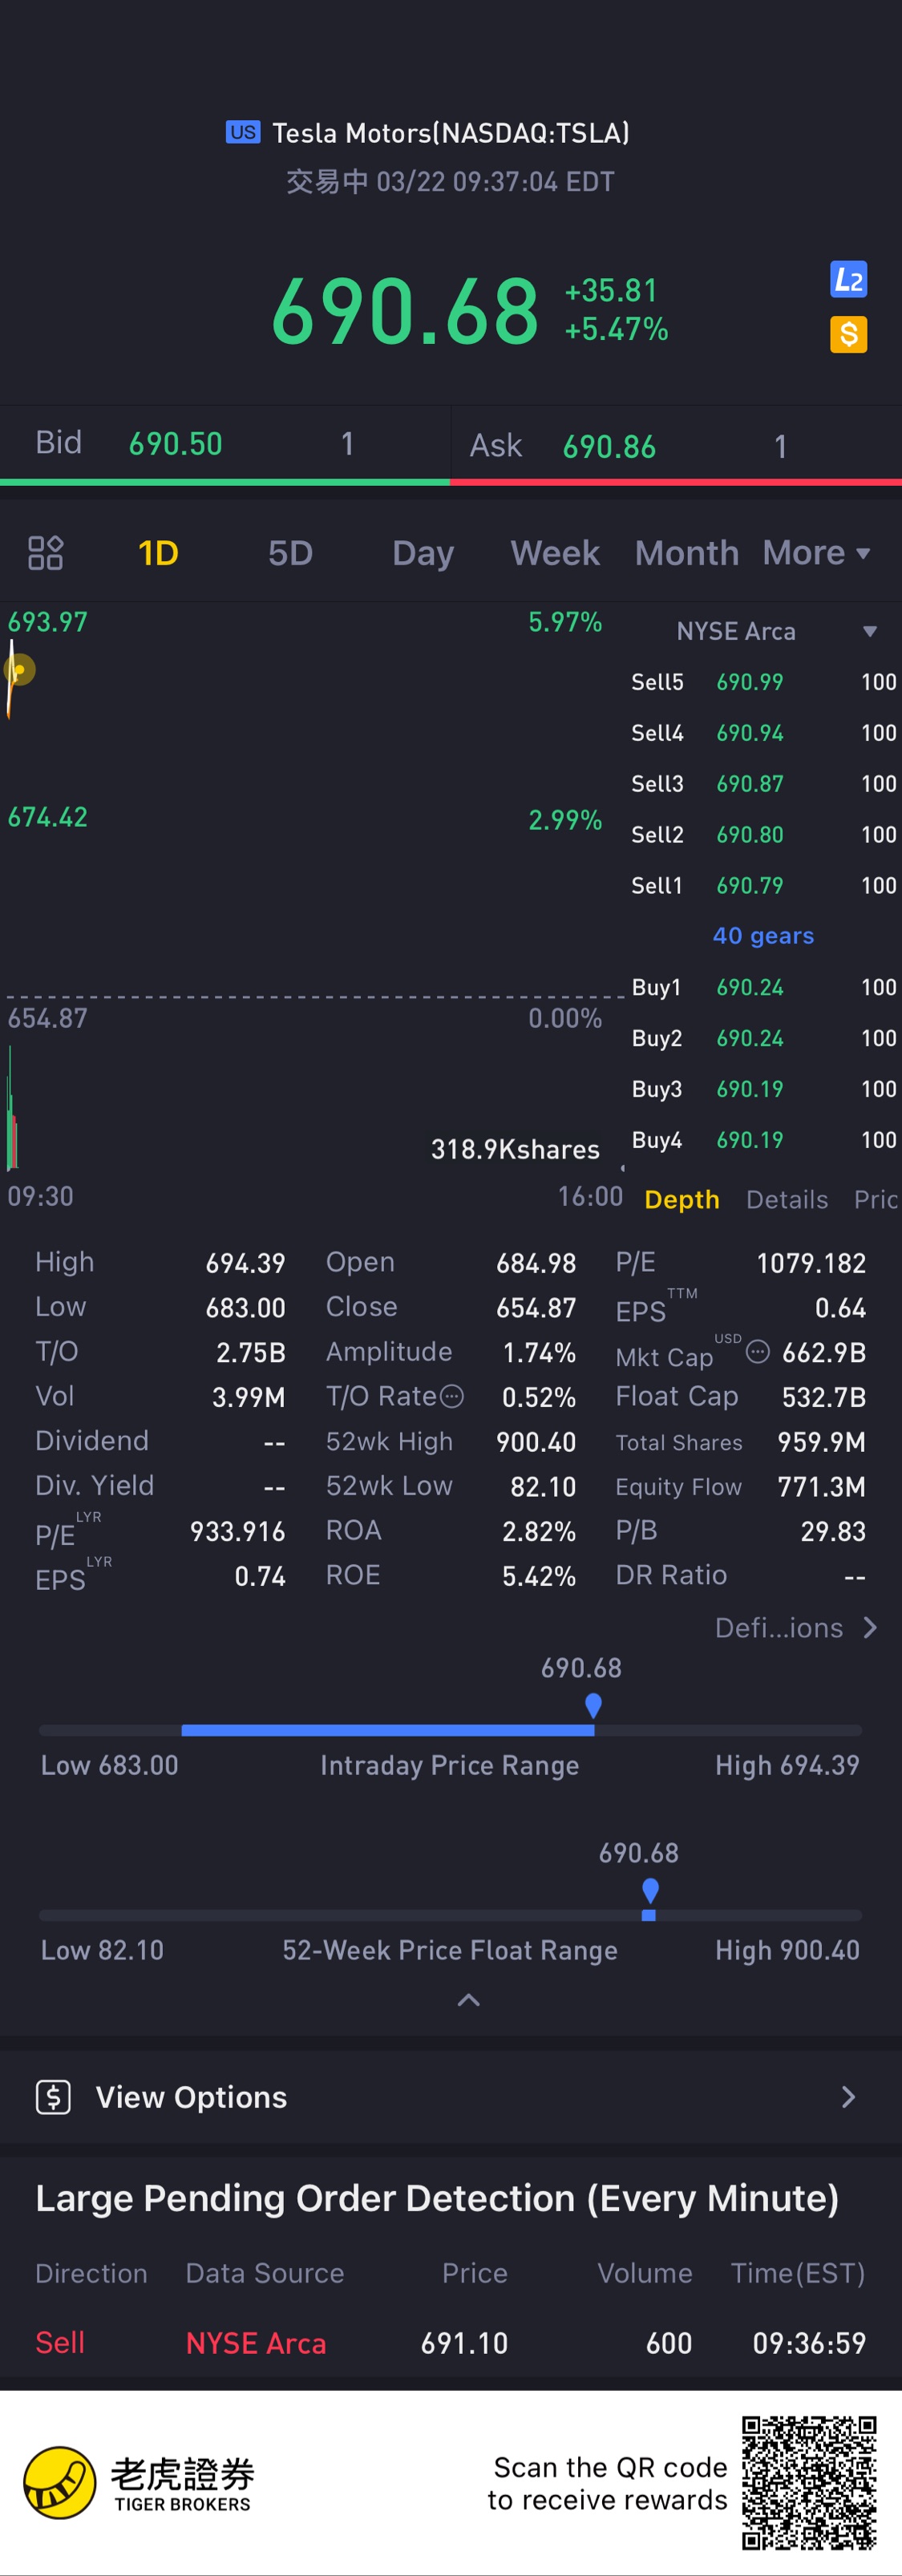Select the 1D chart tab
The height and width of the screenshot is (2576, 902).
tap(158, 553)
